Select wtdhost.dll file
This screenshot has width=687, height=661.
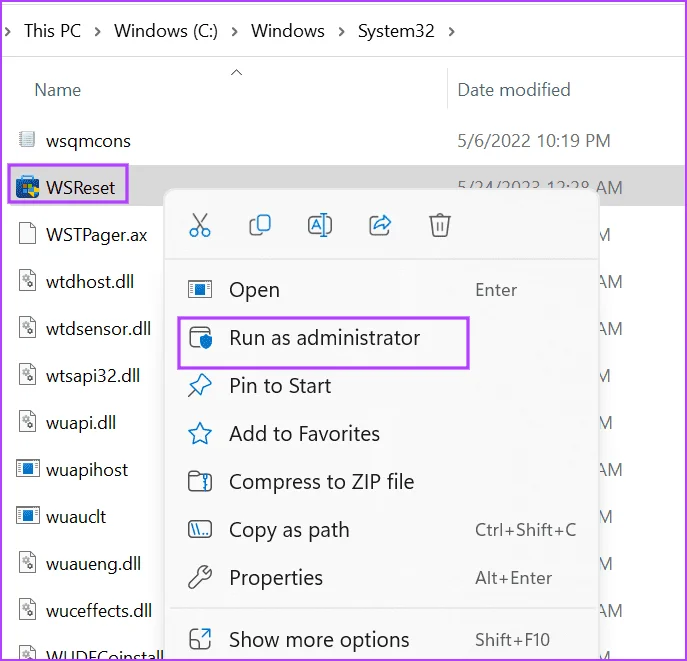(x=90, y=282)
